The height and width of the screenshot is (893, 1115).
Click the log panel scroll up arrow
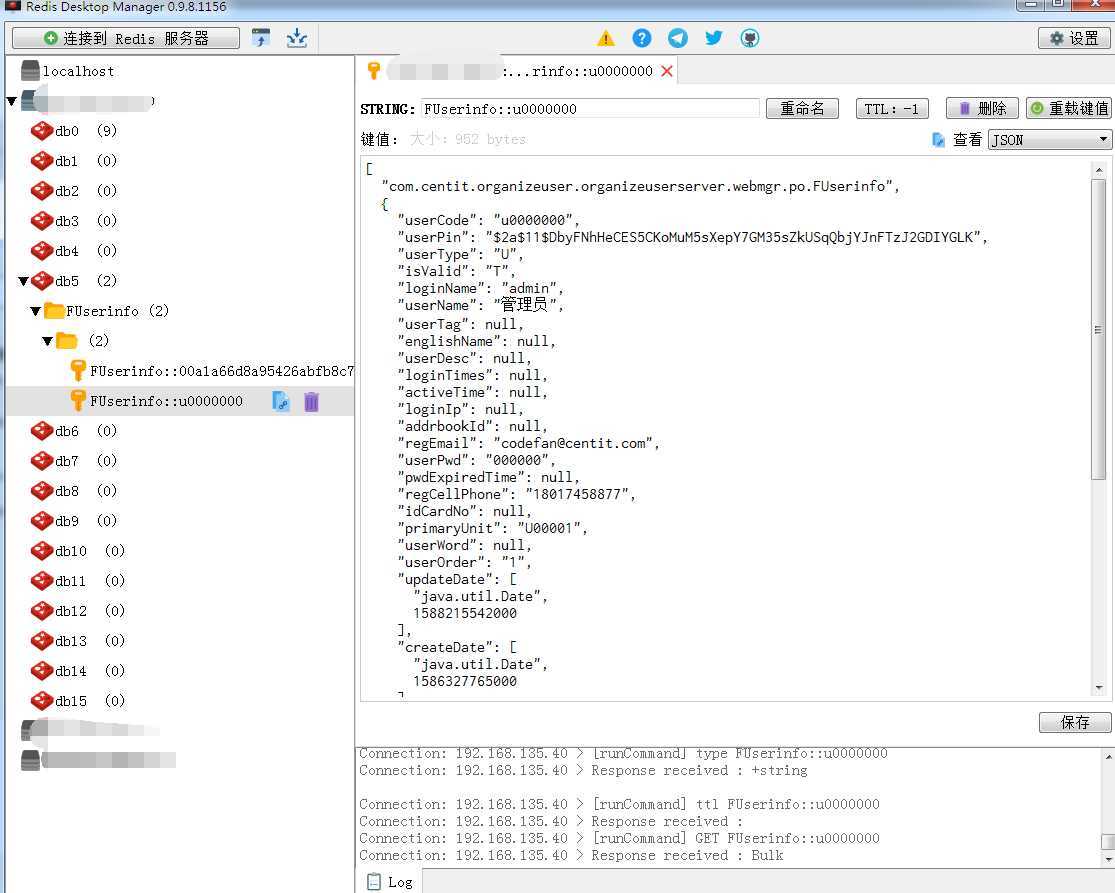pos(1109,756)
